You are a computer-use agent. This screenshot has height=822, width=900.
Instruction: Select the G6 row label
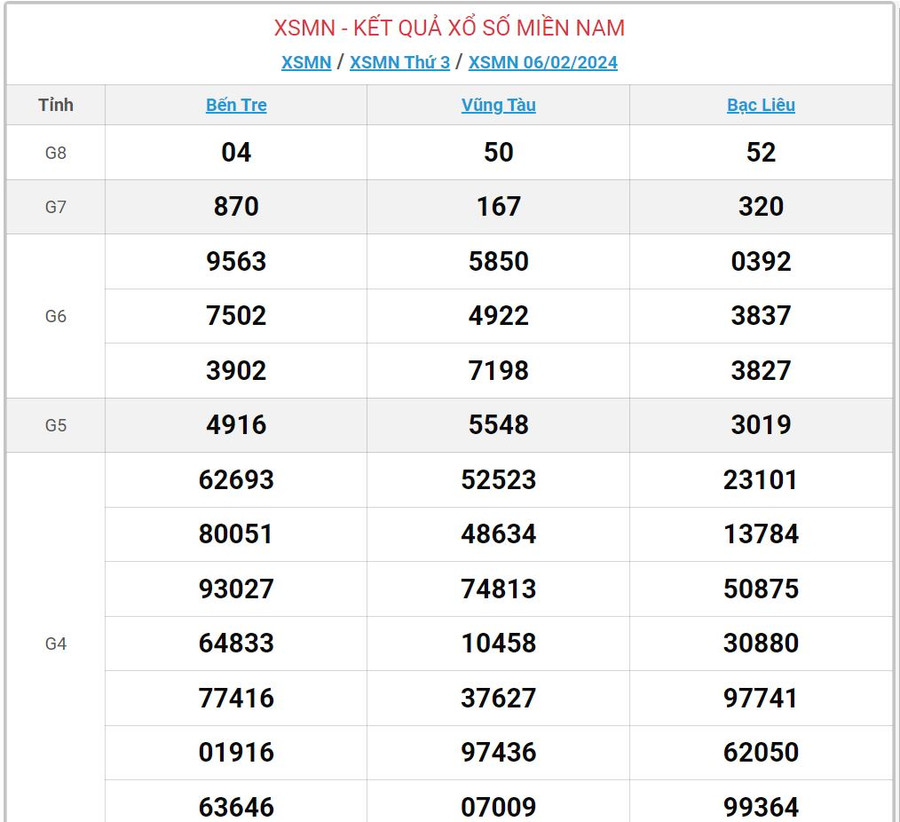(x=56, y=316)
